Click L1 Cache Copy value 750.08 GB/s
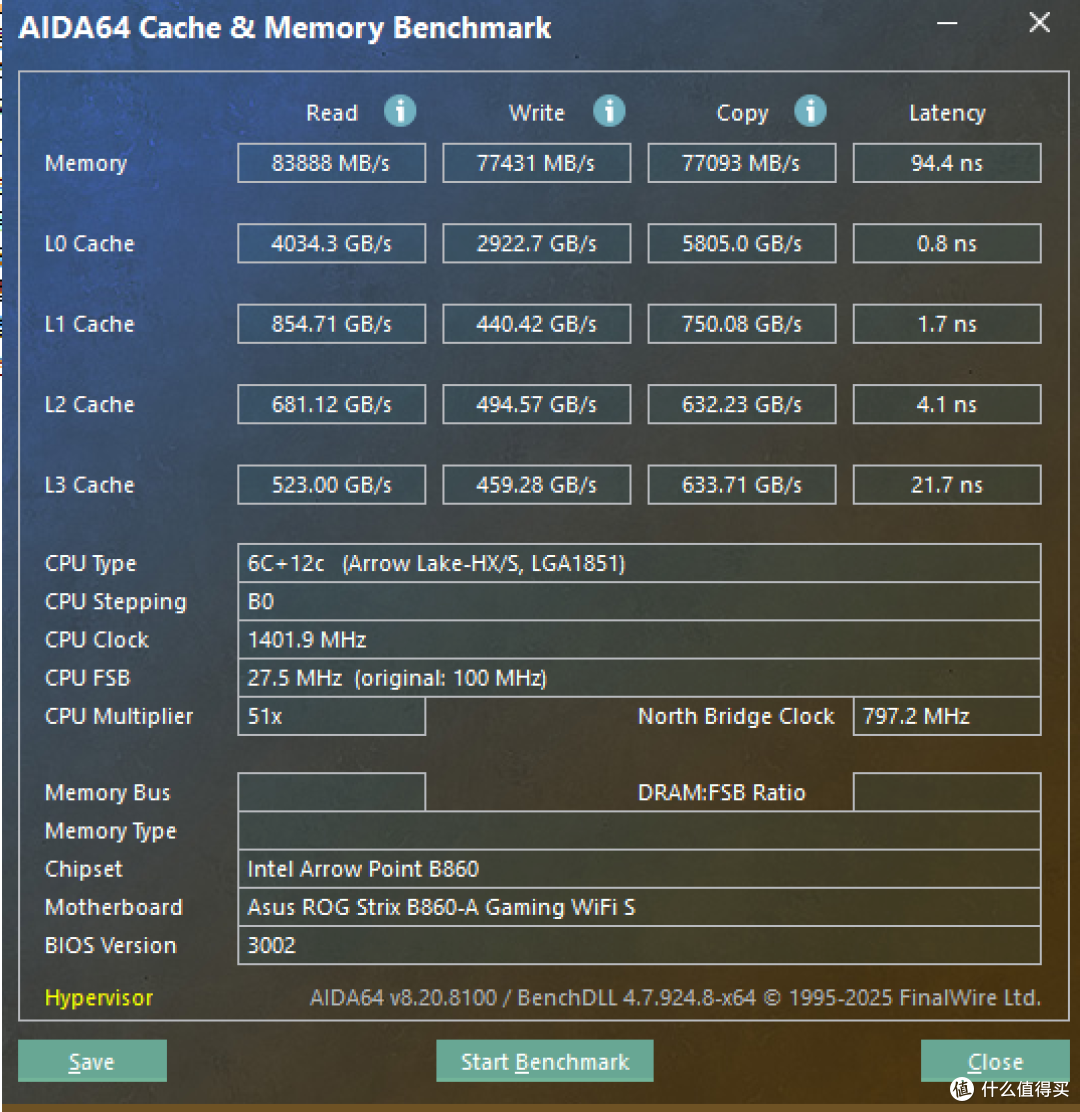Viewport: 1080px width, 1112px height. (741, 324)
